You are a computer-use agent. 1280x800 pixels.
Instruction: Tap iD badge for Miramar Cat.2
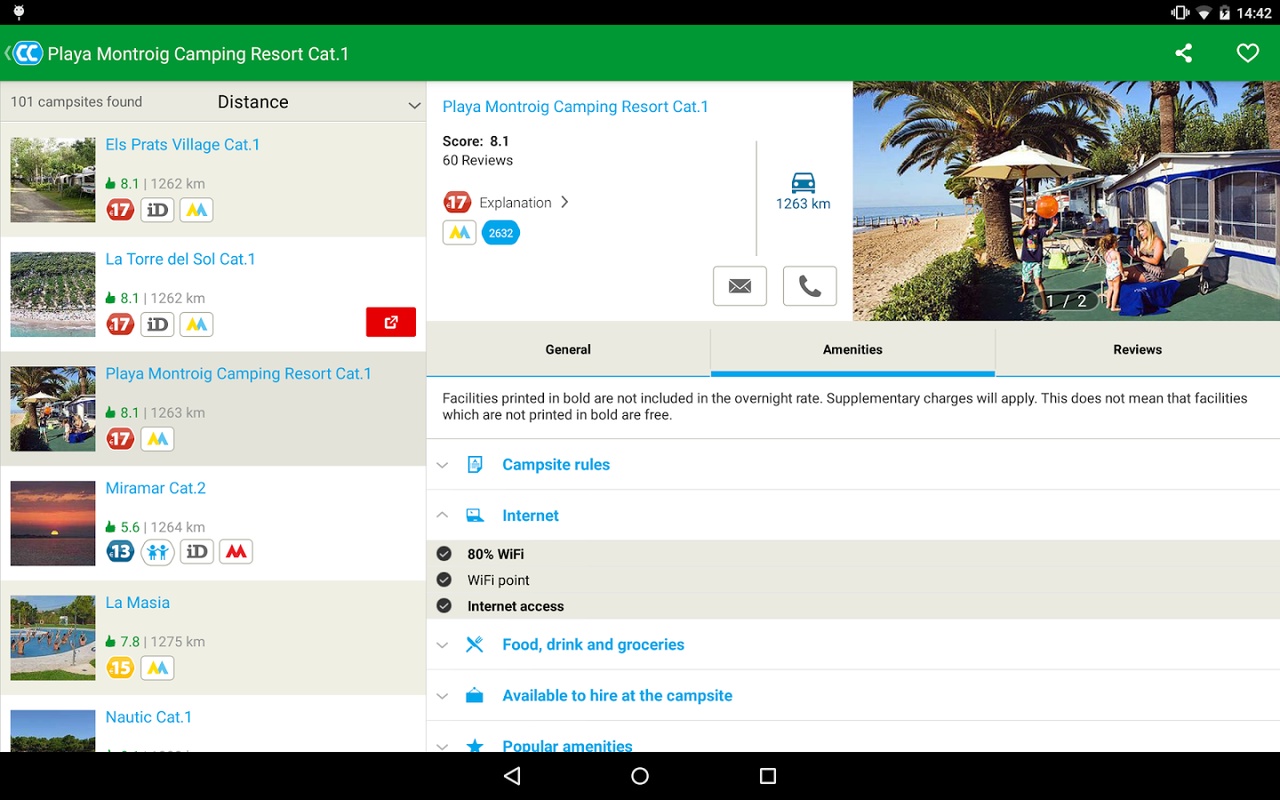click(x=197, y=551)
